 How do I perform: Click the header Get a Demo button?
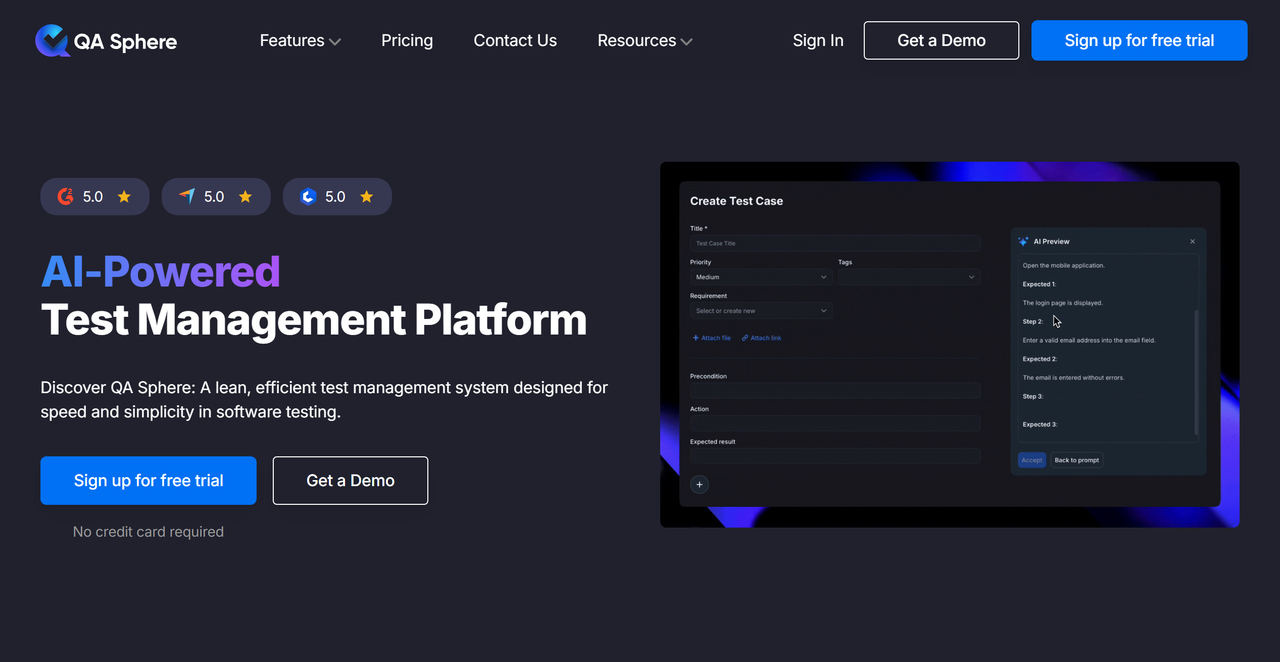[x=942, y=41]
